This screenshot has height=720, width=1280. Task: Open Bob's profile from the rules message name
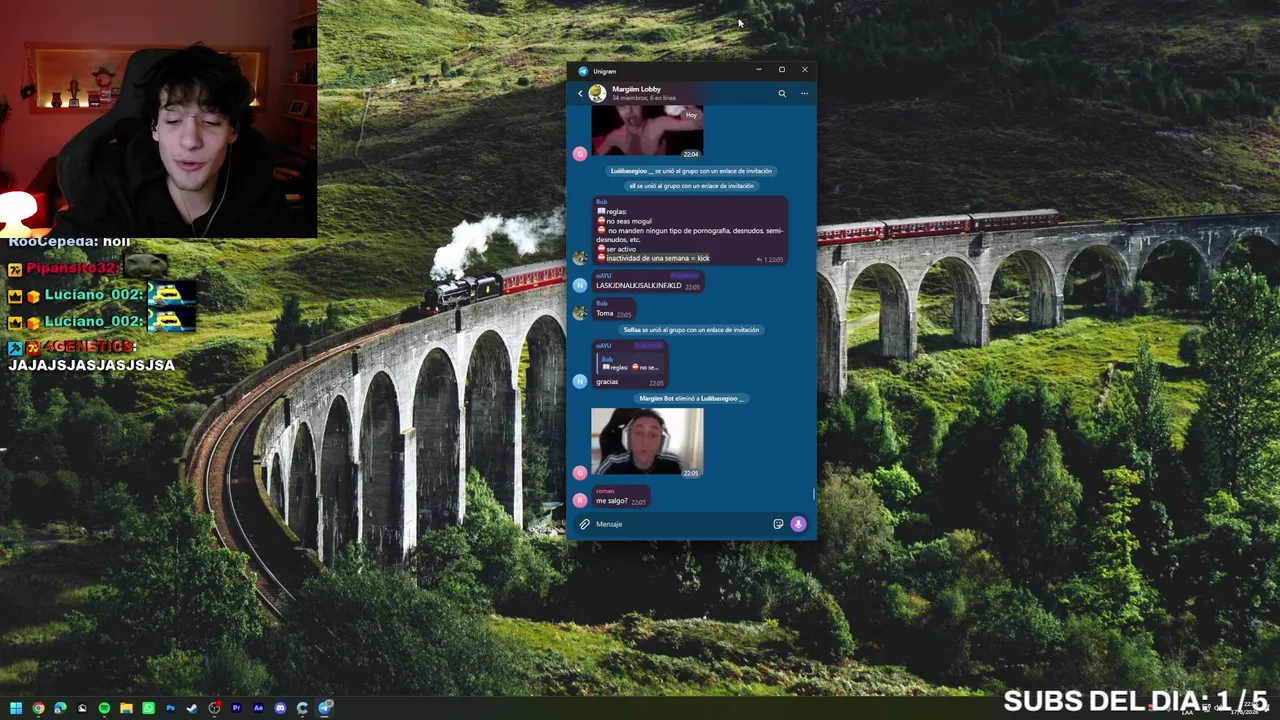click(x=602, y=202)
